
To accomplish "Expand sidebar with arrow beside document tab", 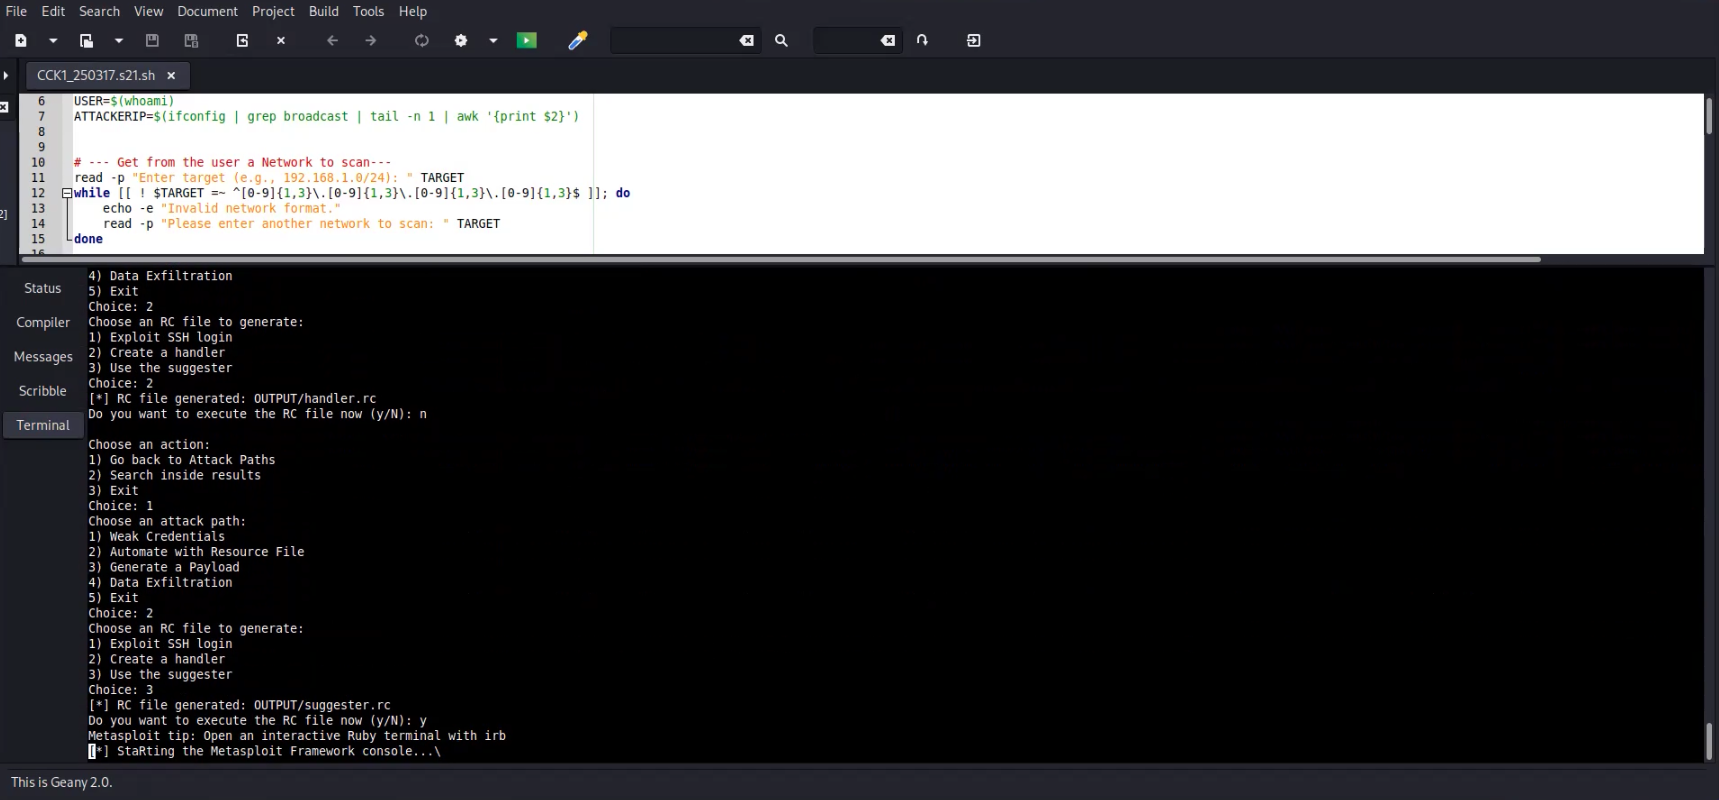I will [6, 75].
